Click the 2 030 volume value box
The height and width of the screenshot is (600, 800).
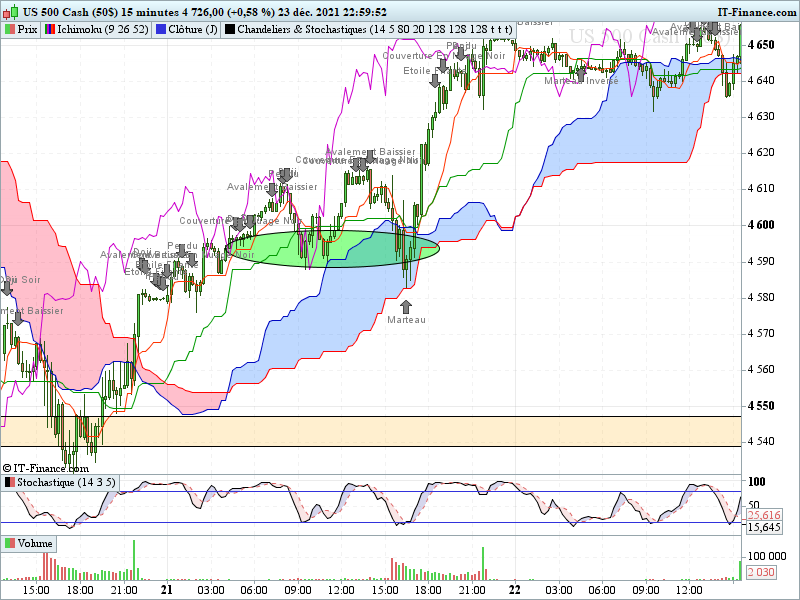coord(761,572)
